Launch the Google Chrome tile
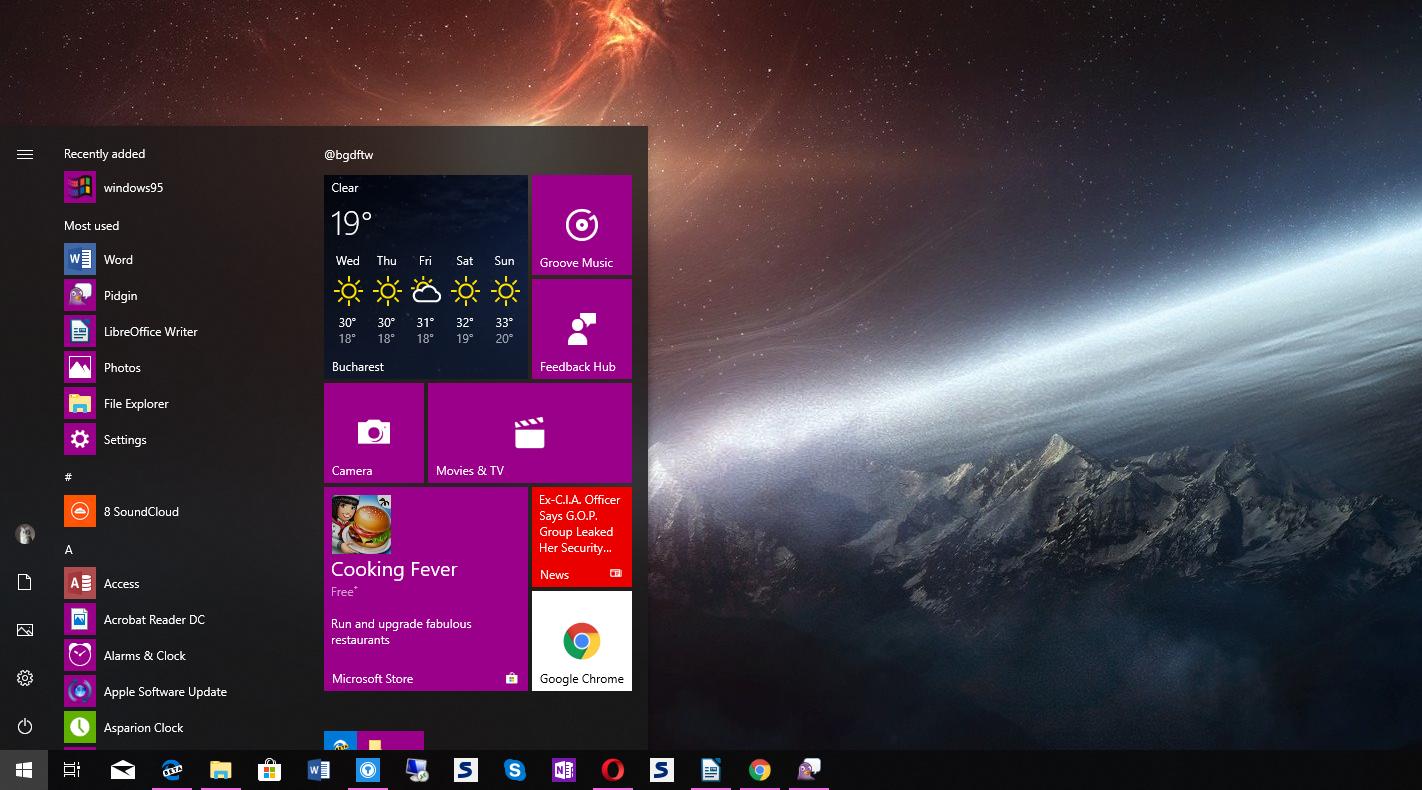 click(x=582, y=641)
